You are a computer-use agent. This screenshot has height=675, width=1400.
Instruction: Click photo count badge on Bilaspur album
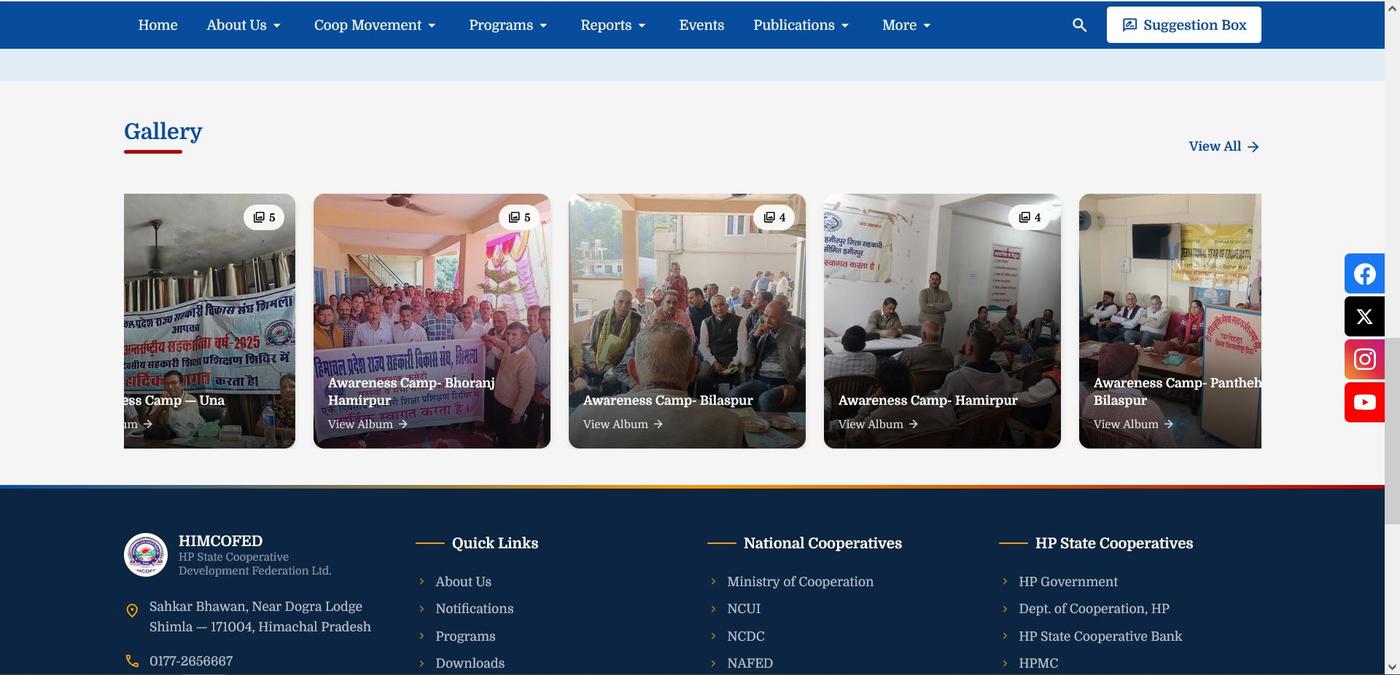[x=775, y=217]
